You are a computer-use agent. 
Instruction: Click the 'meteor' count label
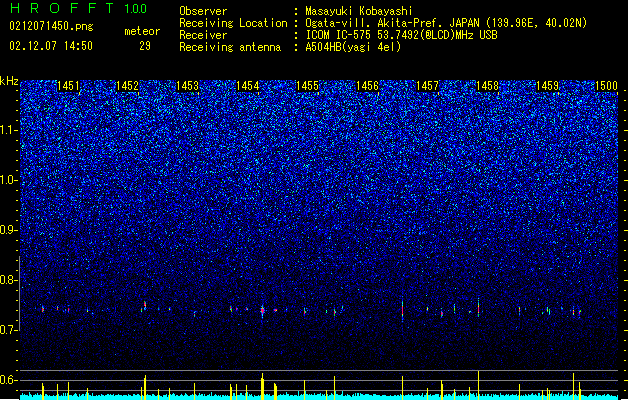coord(142,31)
